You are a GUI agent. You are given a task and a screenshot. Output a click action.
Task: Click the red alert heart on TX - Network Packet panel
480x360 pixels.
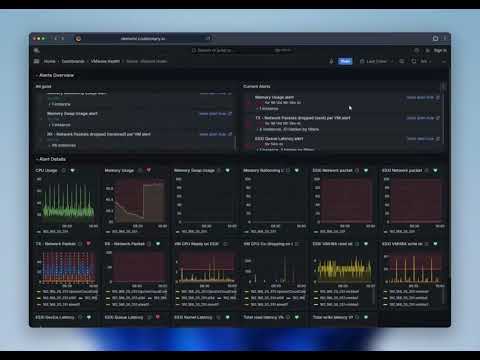(x=89, y=244)
